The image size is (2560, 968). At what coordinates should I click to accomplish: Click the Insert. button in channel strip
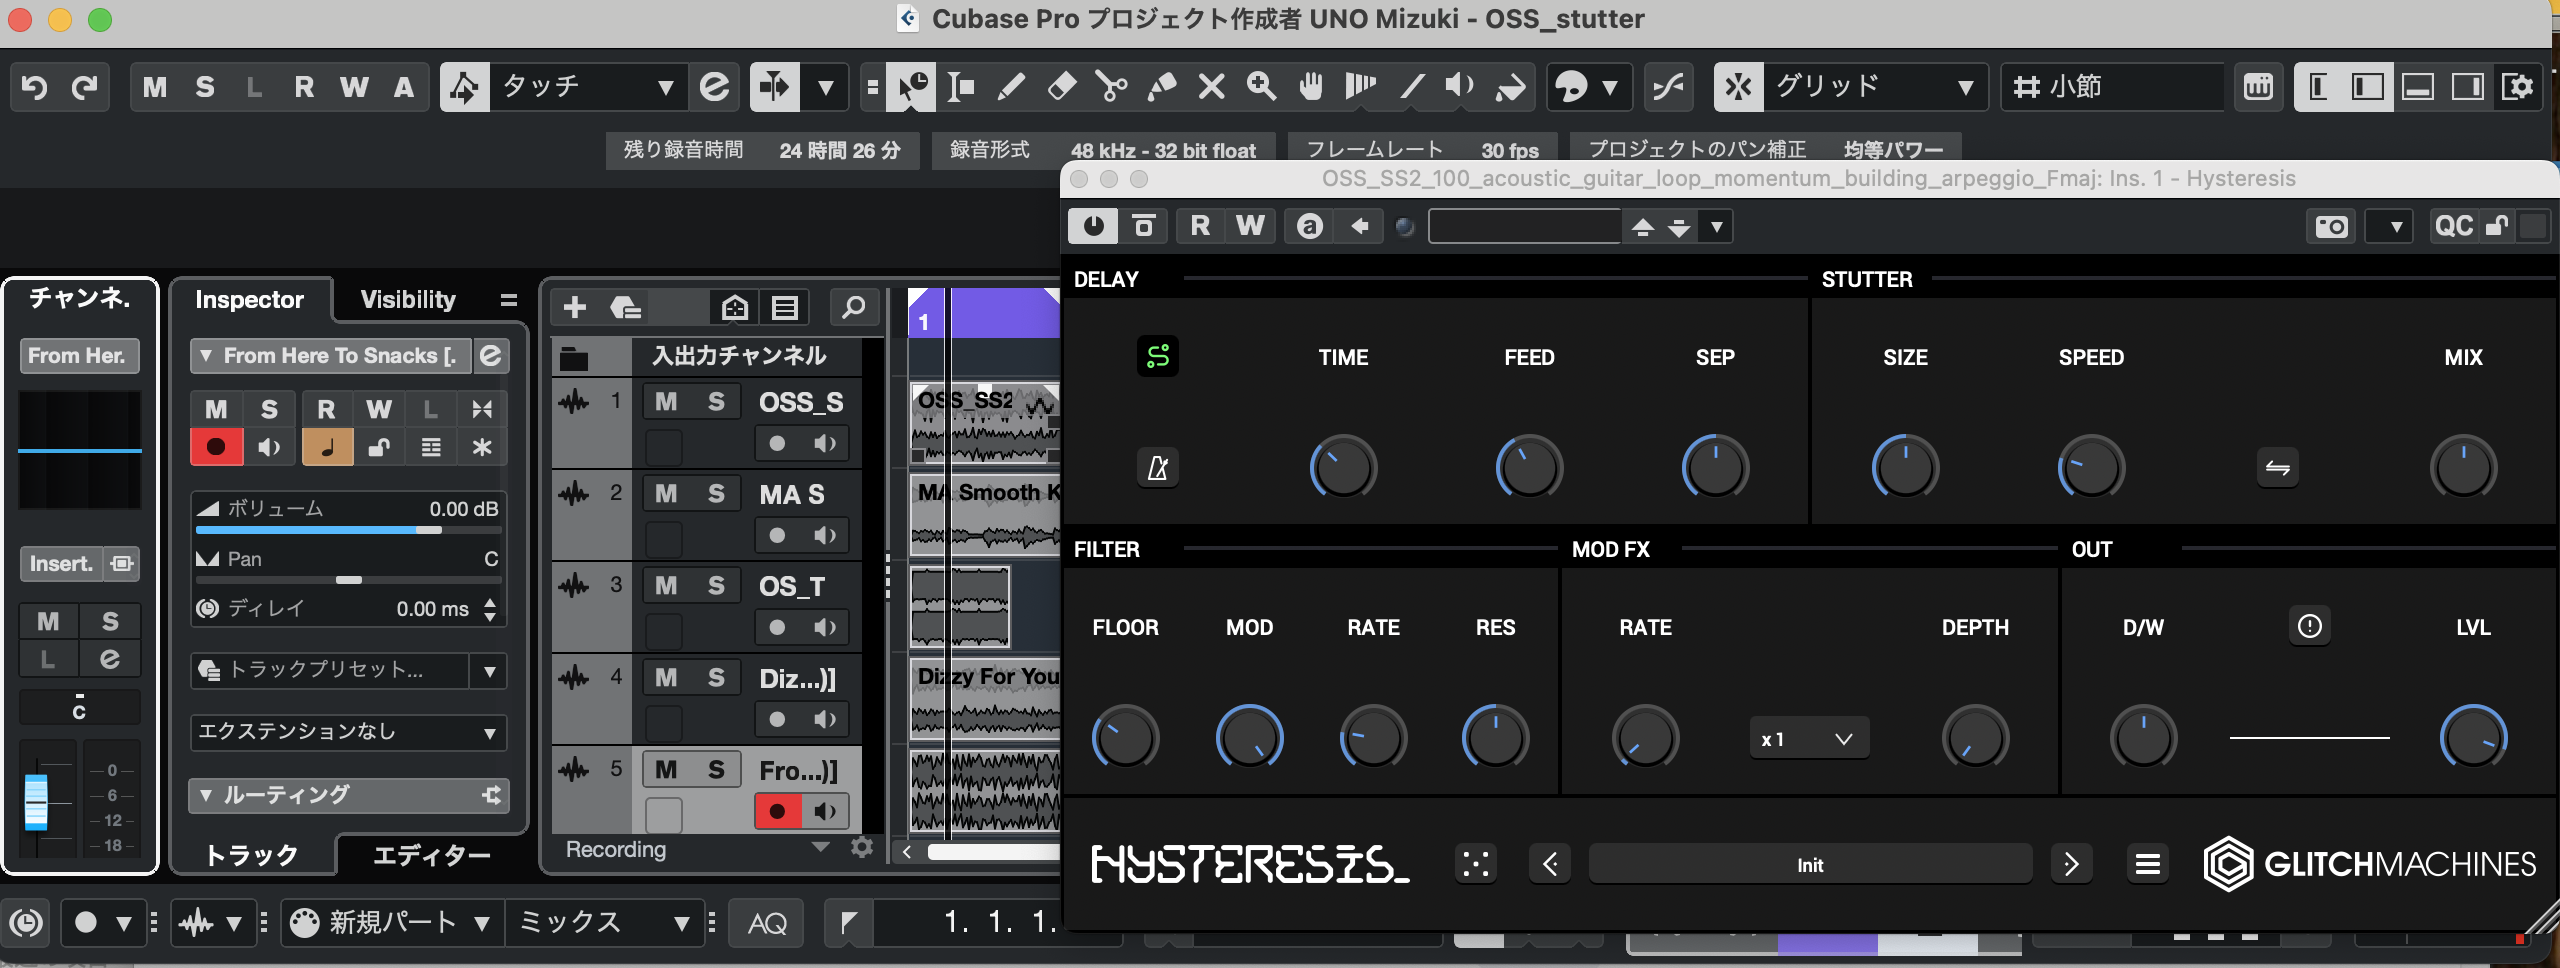pos(61,564)
